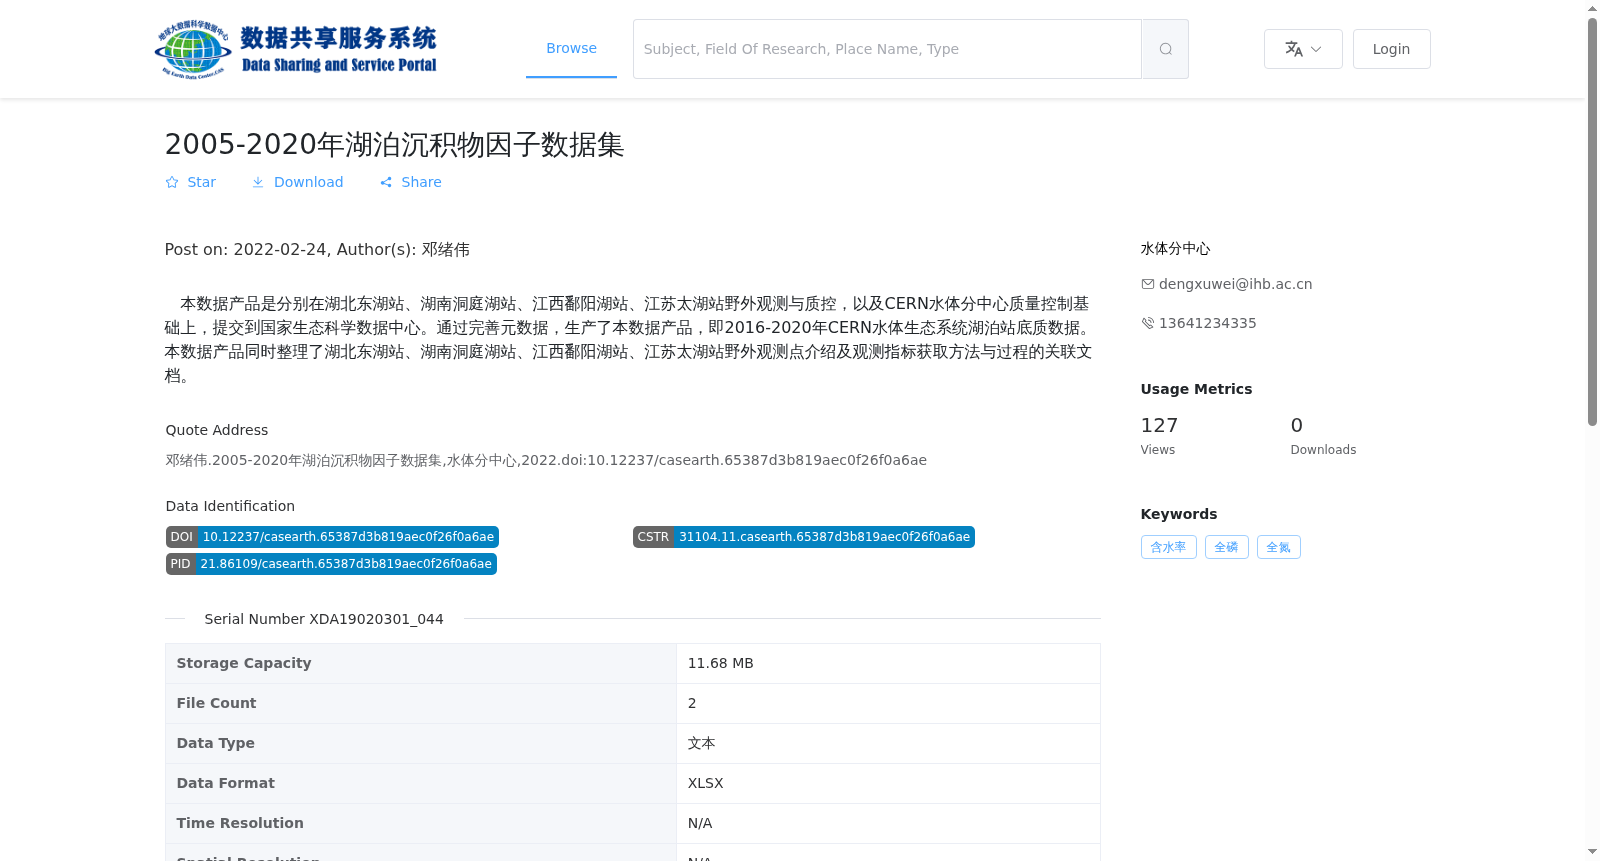
Task: Click the Serial Number XDA19020301_044 text
Action: click(x=324, y=619)
